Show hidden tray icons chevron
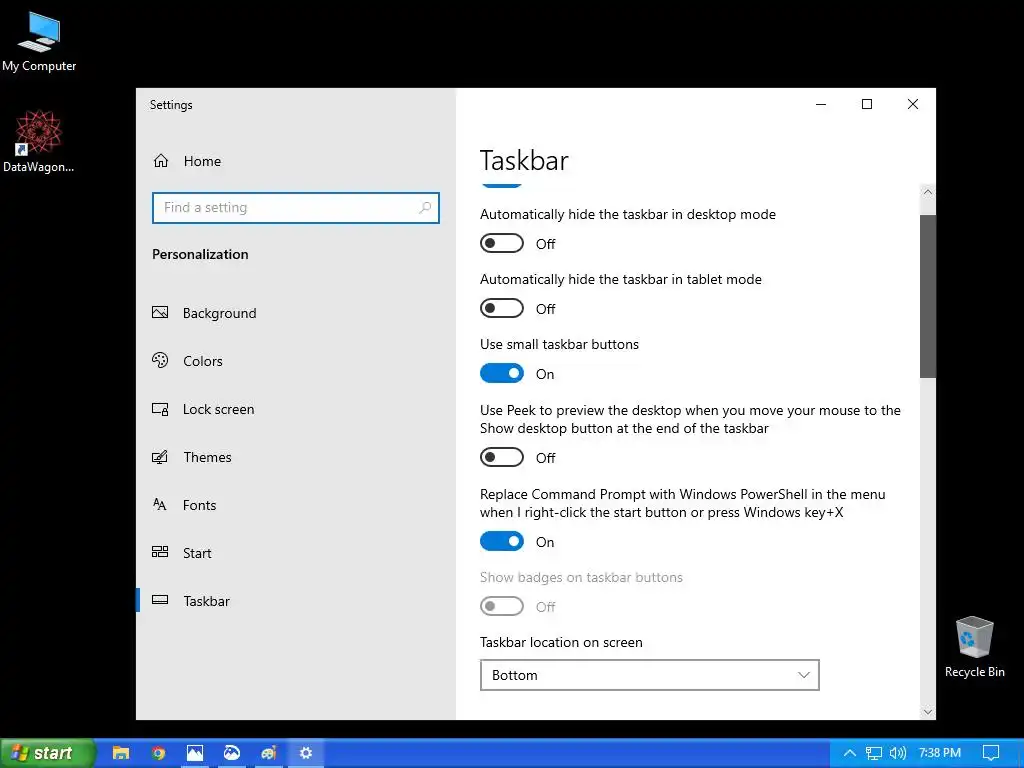 tap(850, 753)
